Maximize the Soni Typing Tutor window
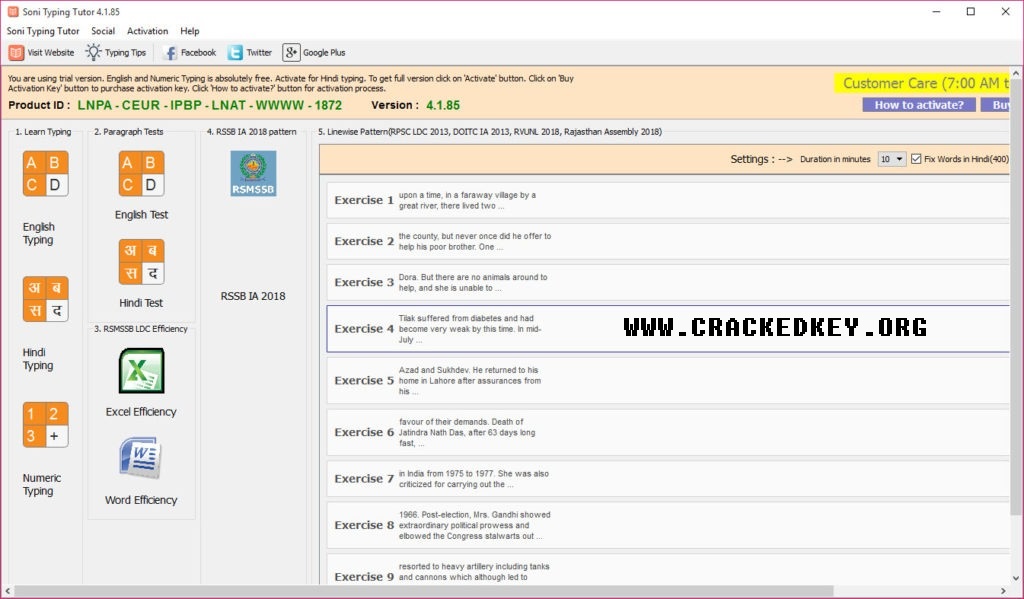Image resolution: width=1024 pixels, height=599 pixels. click(971, 11)
